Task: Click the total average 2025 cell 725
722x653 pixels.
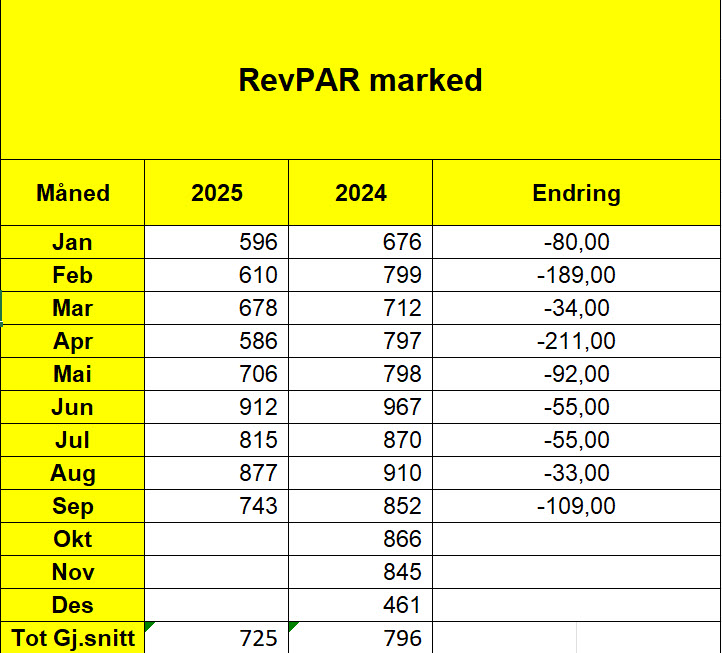Action: click(217, 638)
